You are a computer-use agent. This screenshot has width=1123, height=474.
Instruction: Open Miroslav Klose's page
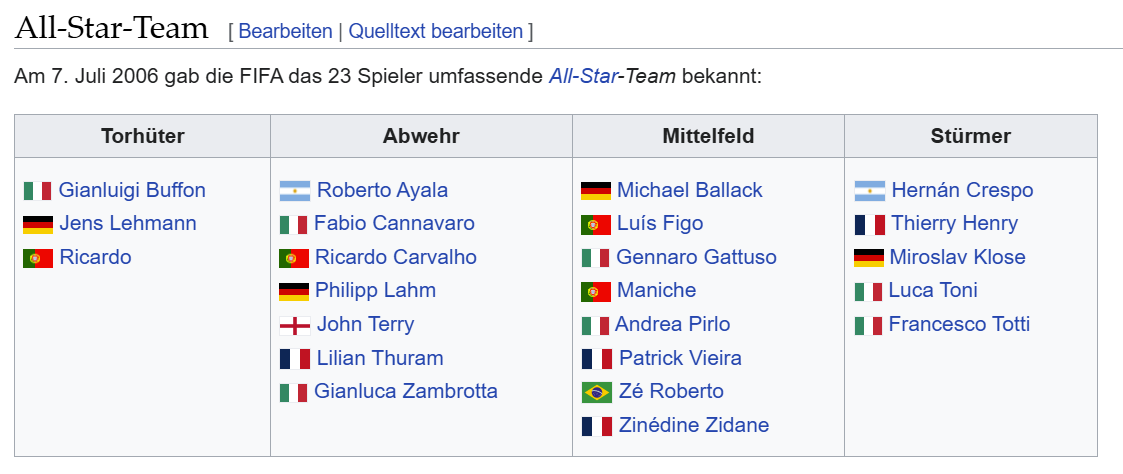(958, 257)
